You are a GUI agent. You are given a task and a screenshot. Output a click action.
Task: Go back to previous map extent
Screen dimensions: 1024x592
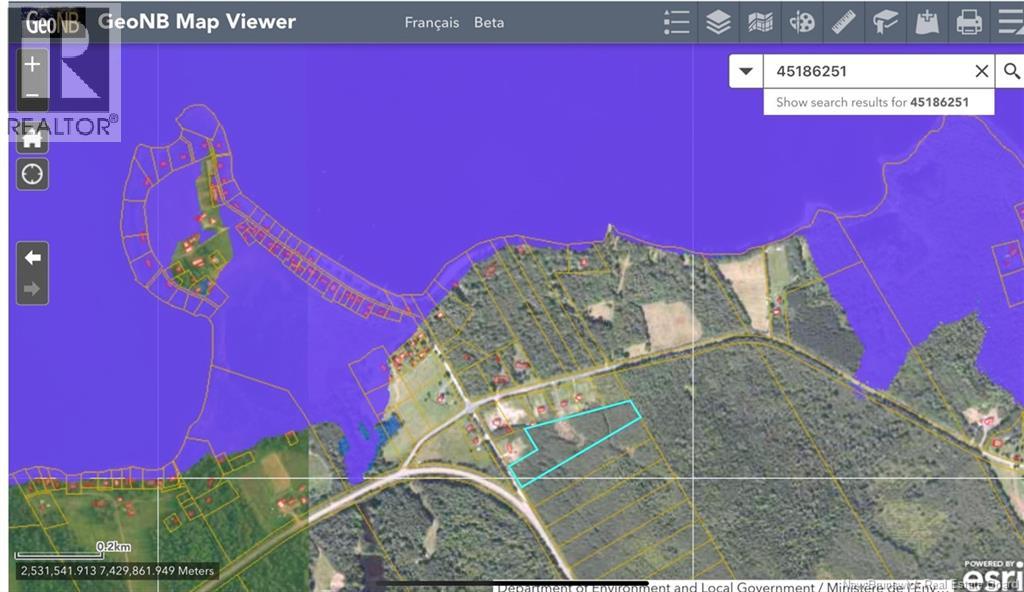[x=32, y=258]
